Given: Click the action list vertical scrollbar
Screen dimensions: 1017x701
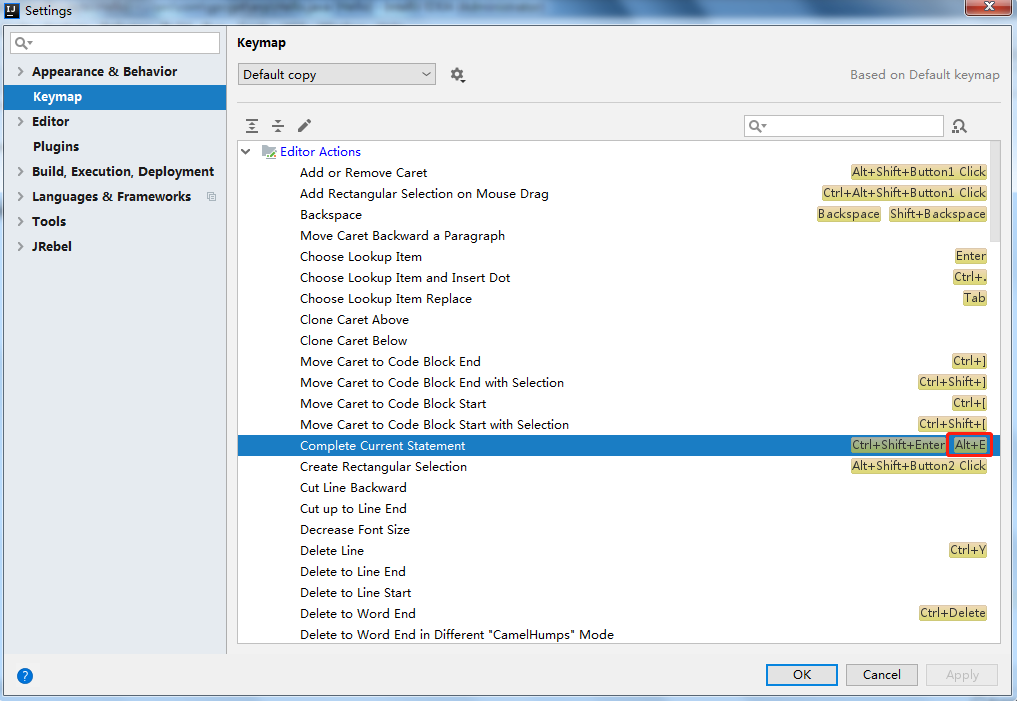Looking at the screenshot, I should coord(995,192).
